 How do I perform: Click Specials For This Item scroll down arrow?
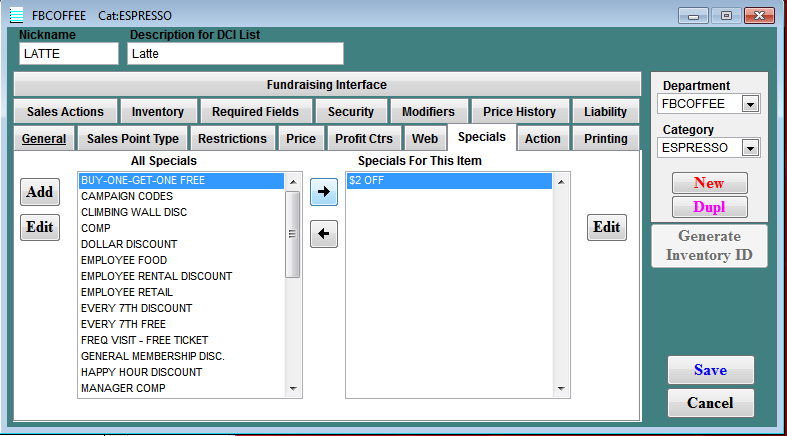pos(561,389)
